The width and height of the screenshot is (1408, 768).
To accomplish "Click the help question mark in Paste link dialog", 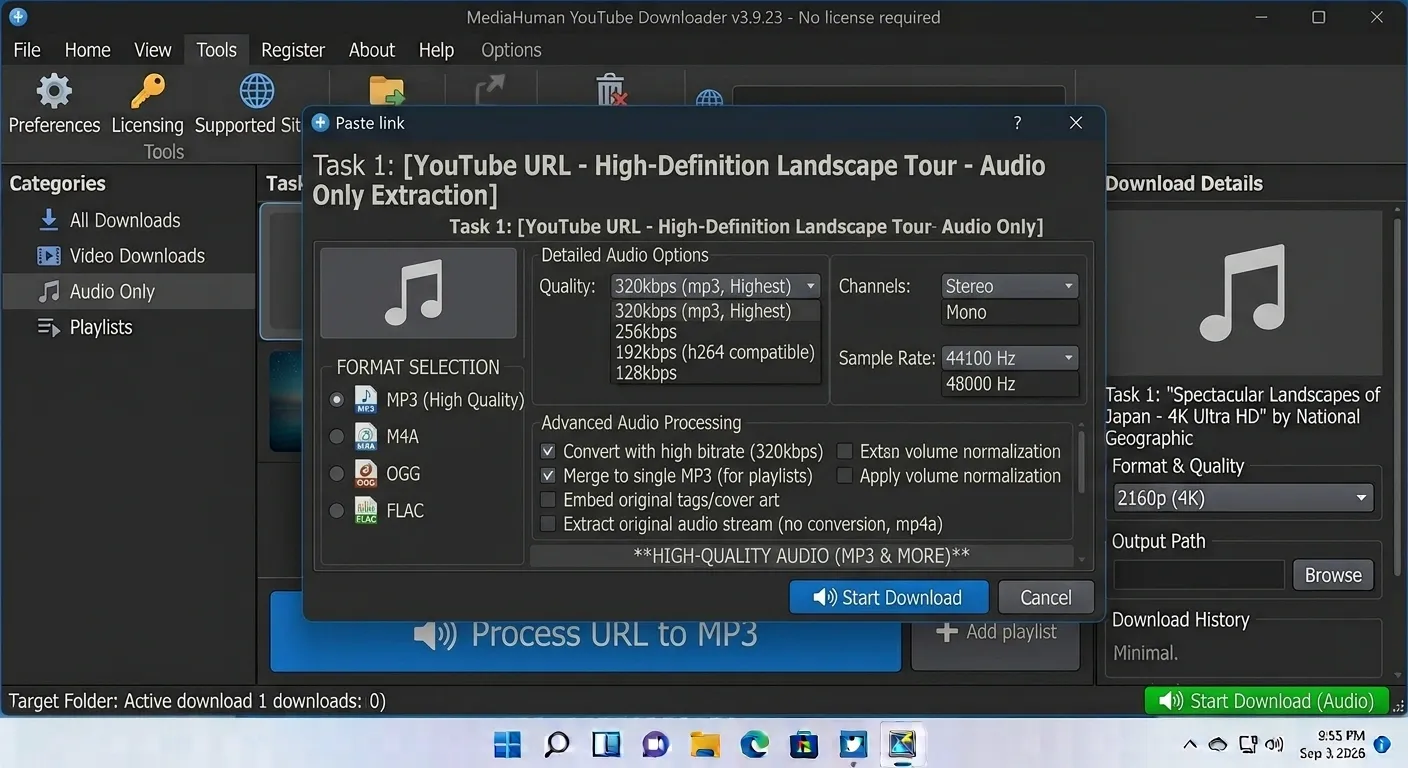I will [1017, 123].
